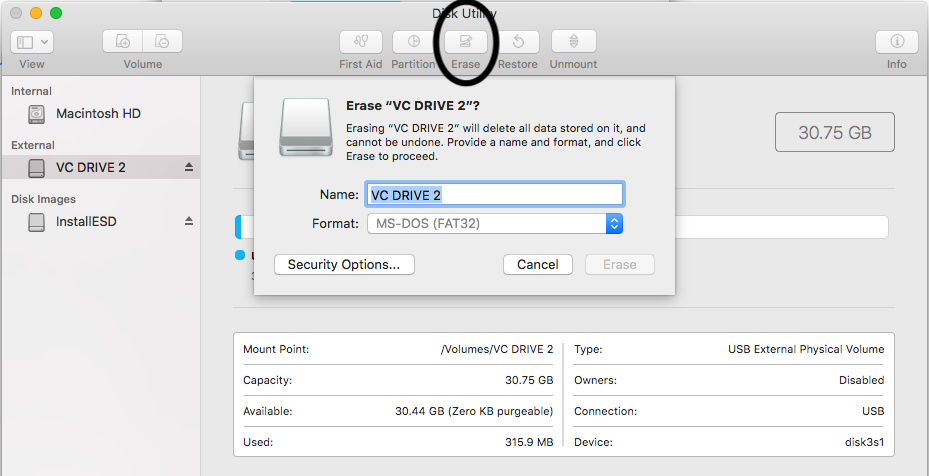
Task: Click the add volume icon
Action: (x=123, y=41)
